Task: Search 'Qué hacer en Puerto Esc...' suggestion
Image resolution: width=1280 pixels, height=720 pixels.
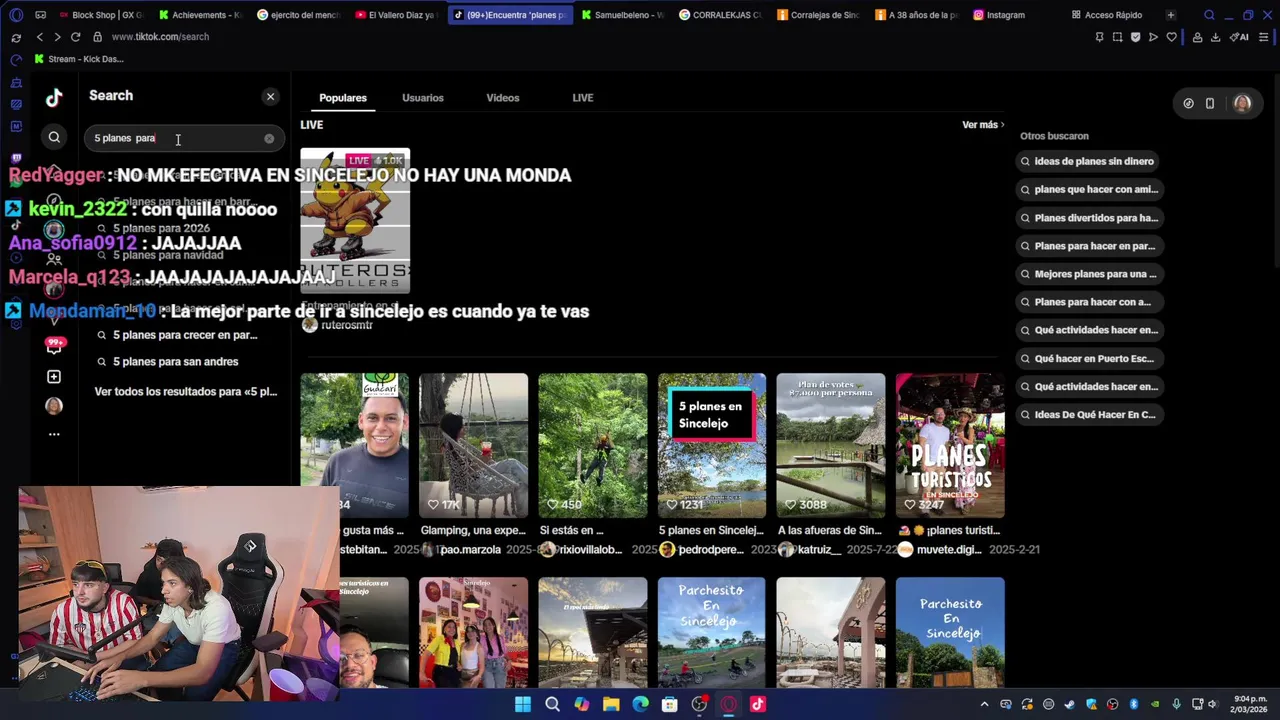Action: pos(1090,358)
